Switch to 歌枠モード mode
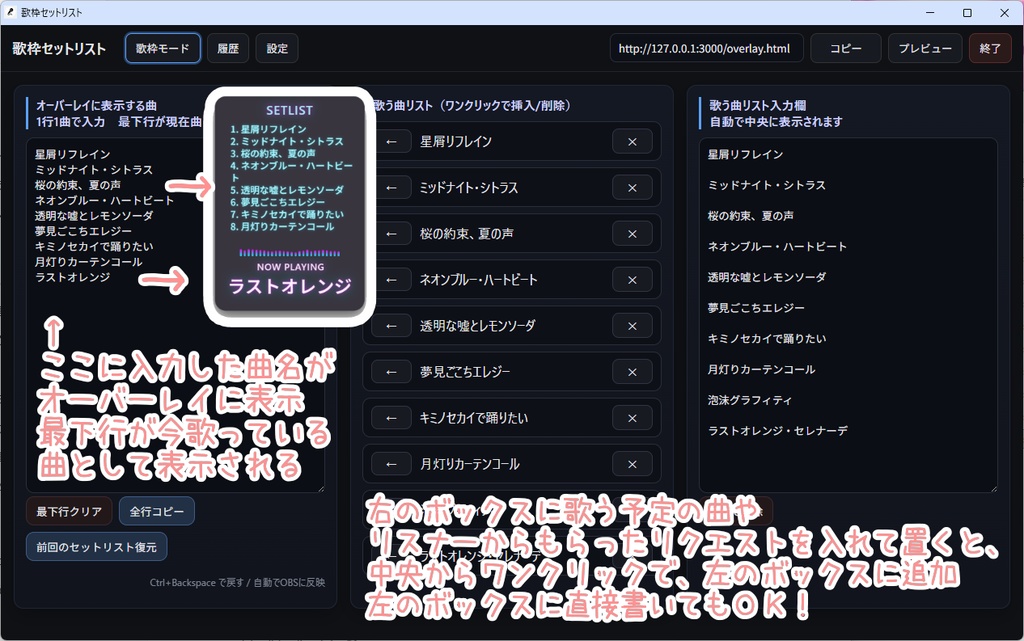Viewport: 1024px width, 641px height. point(162,47)
